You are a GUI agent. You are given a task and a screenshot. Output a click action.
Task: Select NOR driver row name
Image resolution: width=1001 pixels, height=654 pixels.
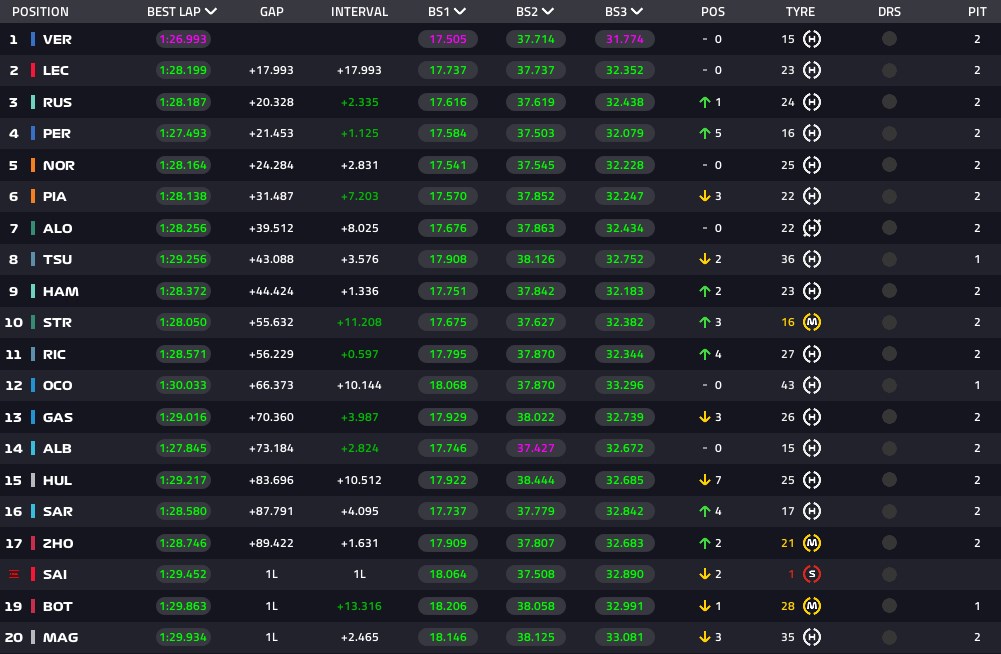point(59,165)
